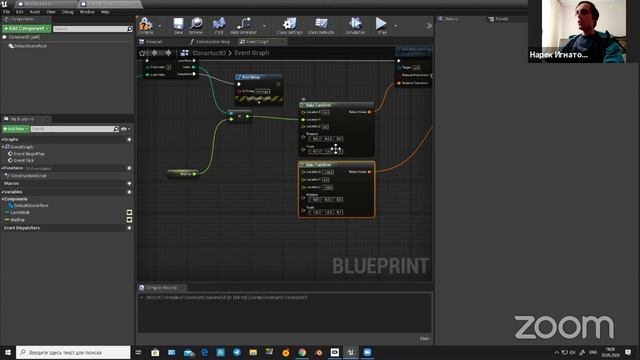Add new event dispatcher with plus
This screenshot has width=640, height=360.
click(129, 228)
